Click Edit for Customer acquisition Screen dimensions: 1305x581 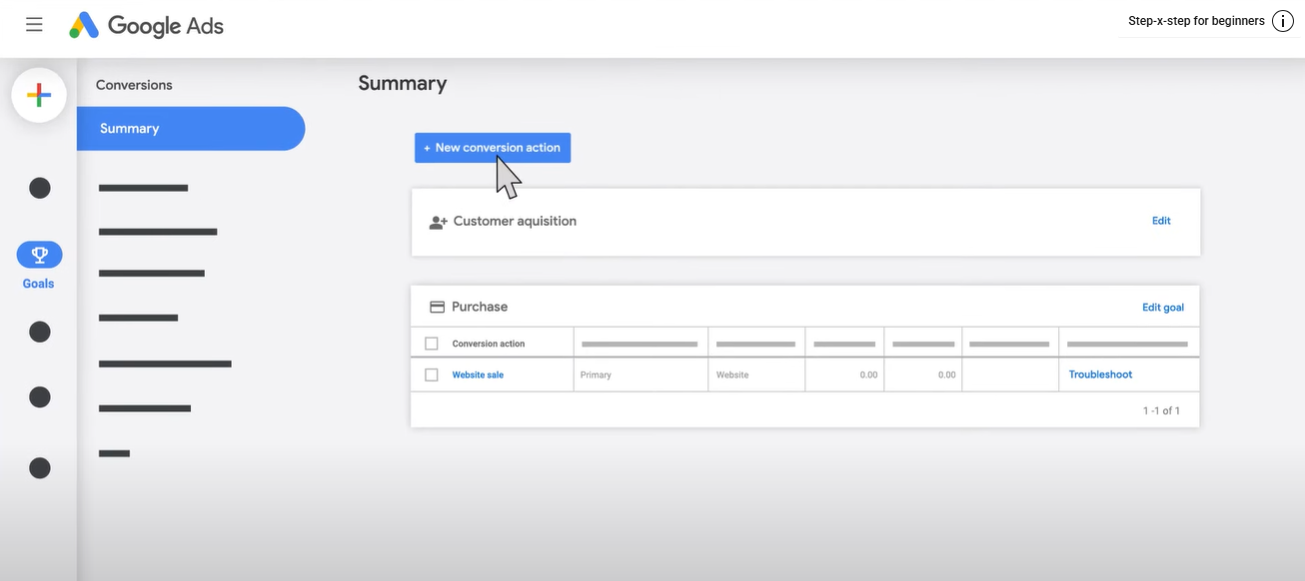(1161, 221)
